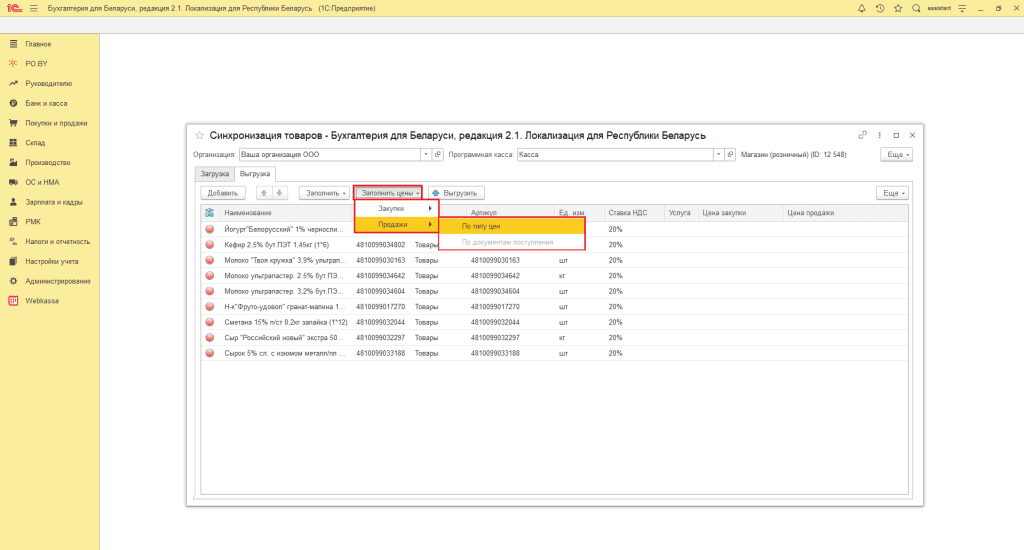Open Организация dropdown arrow
The height and width of the screenshot is (550, 1024).
426,155
